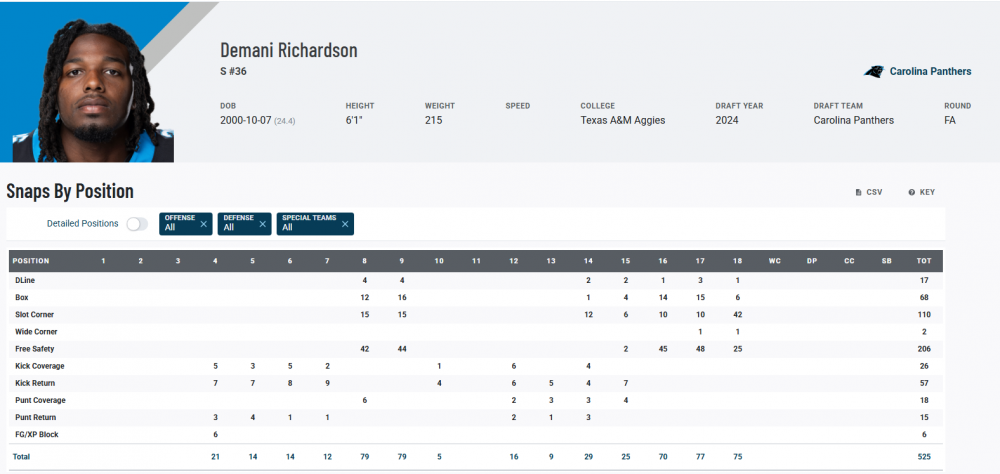The image size is (1000, 474).
Task: Toggle the Detailed Positions switch
Action: point(137,224)
